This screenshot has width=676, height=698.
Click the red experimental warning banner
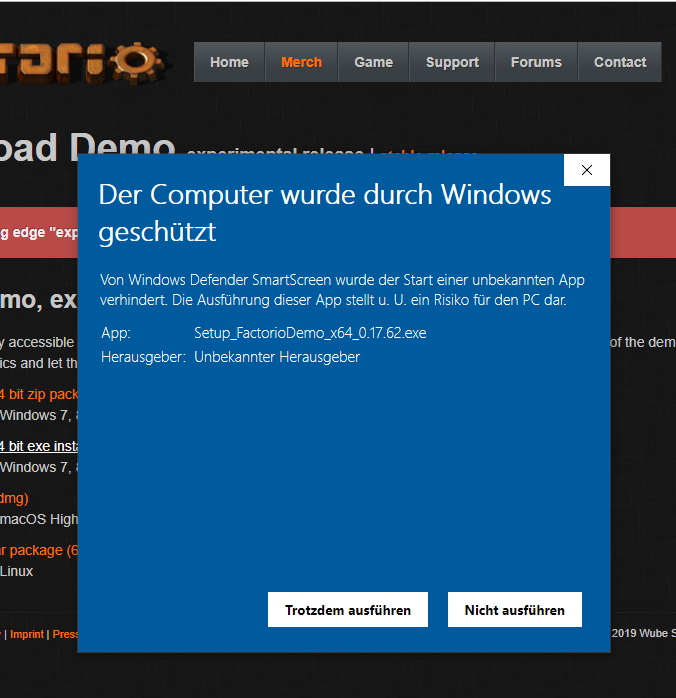tap(40, 233)
